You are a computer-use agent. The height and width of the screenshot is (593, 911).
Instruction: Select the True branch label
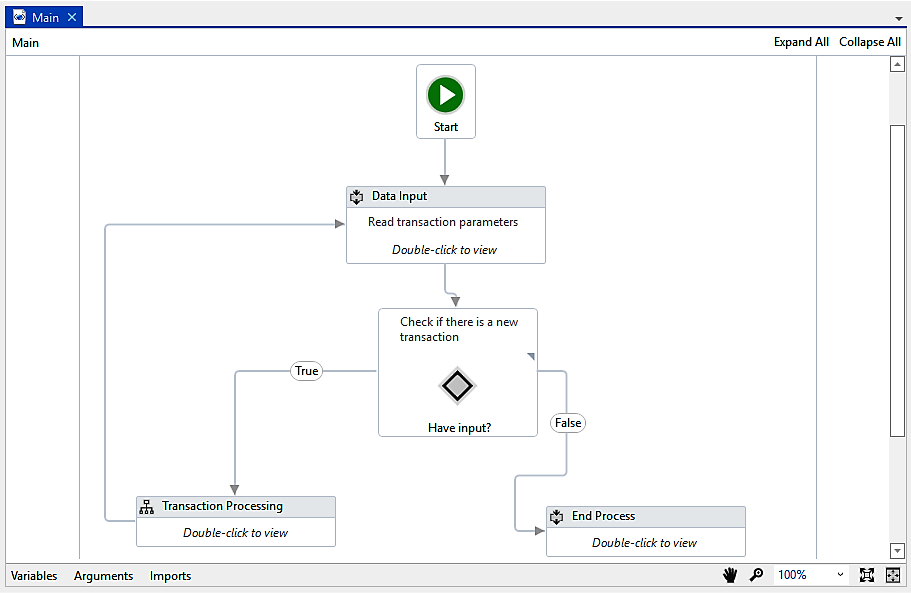306,371
